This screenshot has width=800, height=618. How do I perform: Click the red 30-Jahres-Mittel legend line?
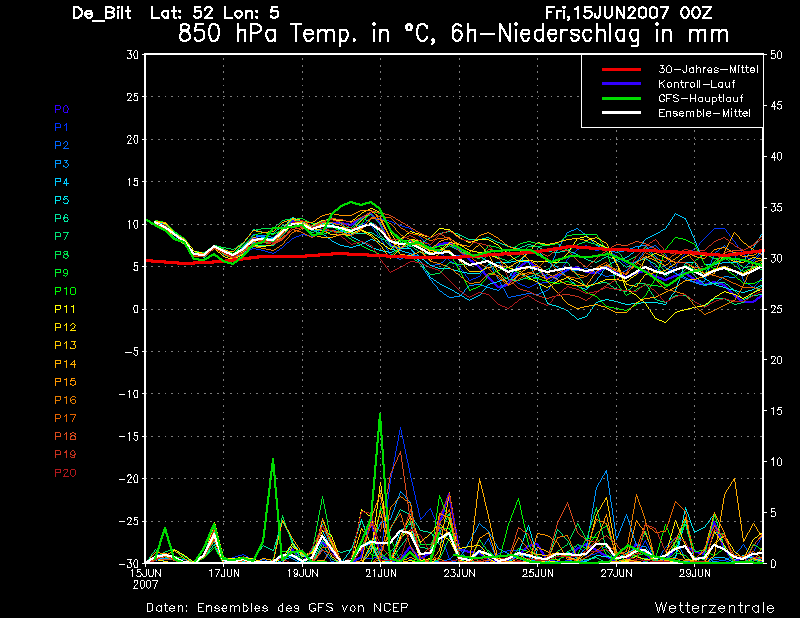(x=621, y=69)
